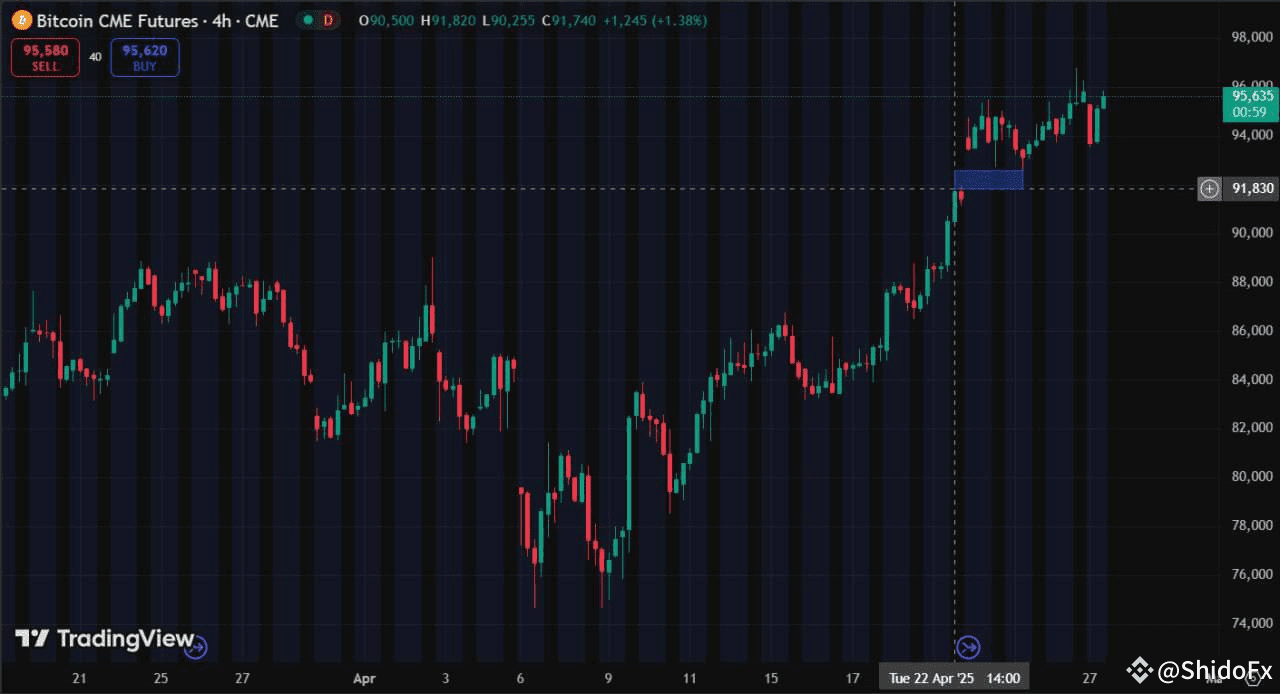Click the hexagon icon in the bottom-right corner
Viewport: 1280px width, 694px height.
(1254, 677)
